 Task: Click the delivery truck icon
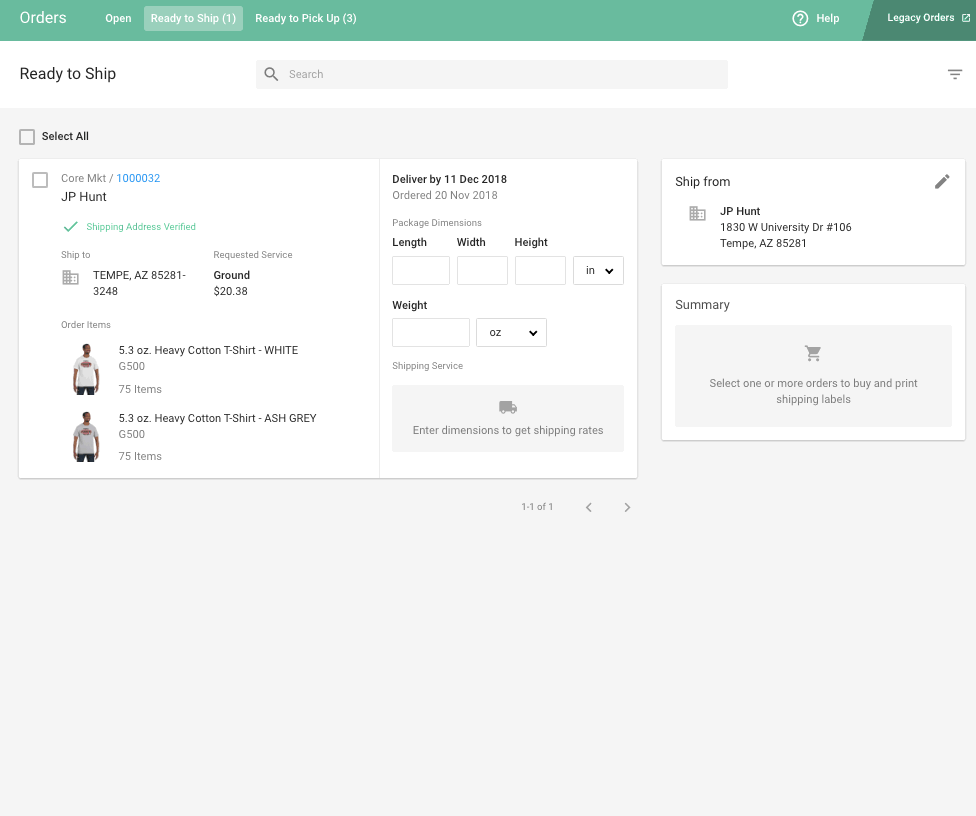(508, 407)
